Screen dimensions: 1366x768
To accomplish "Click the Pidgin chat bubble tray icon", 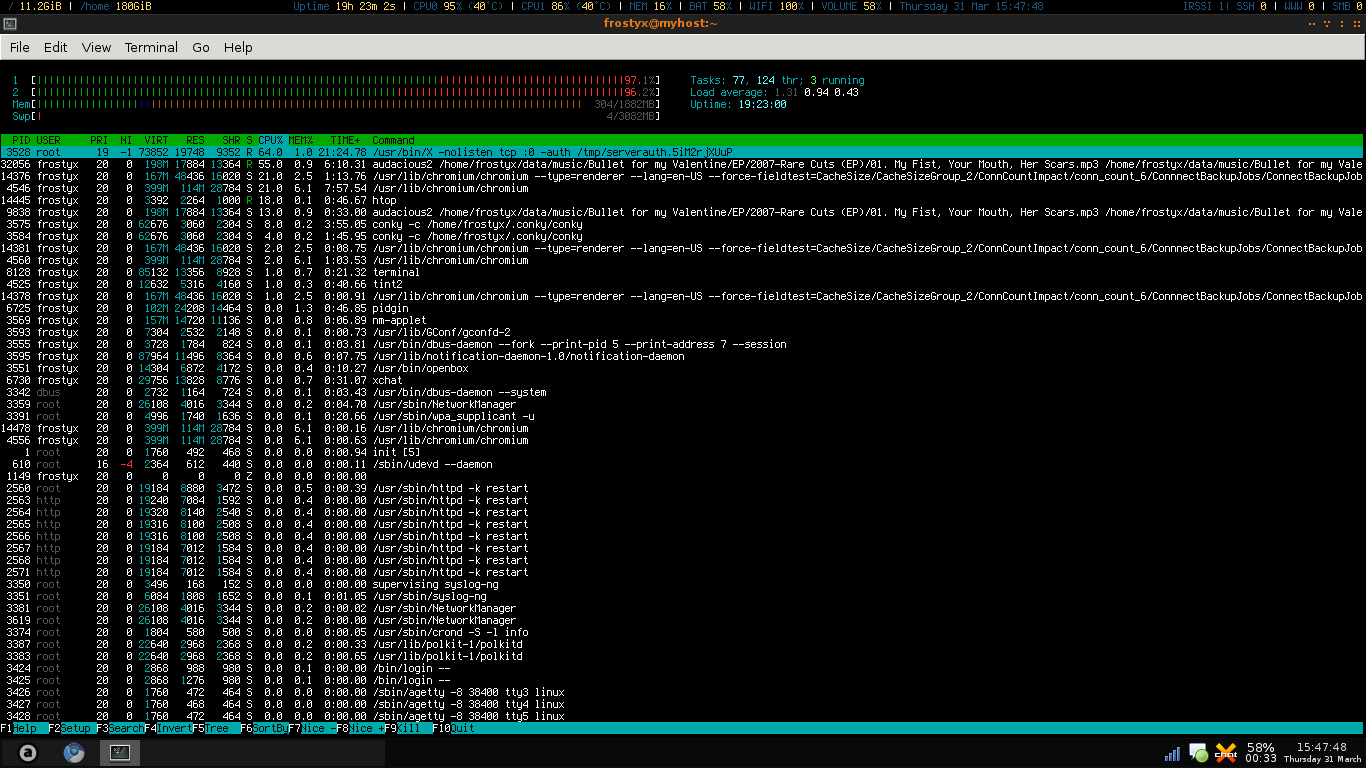I will coord(1198,753).
